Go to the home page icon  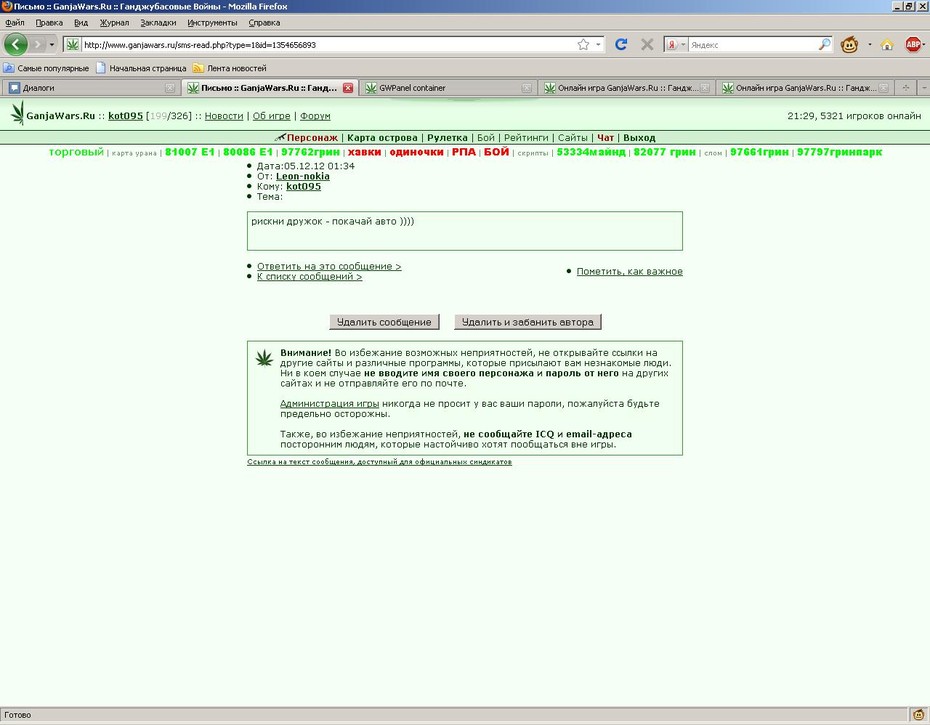[887, 45]
